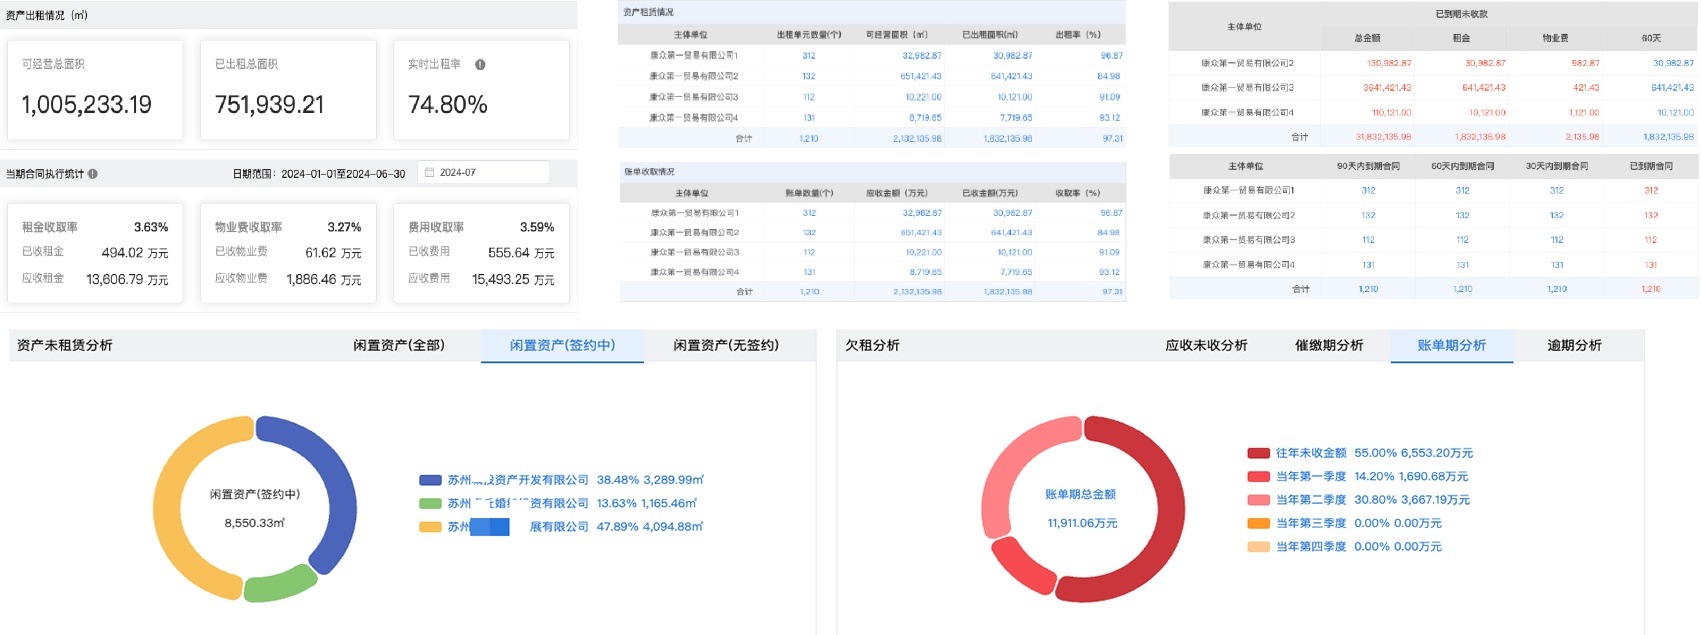Click info icon next to 当期合同执行统计

[x=93, y=174]
